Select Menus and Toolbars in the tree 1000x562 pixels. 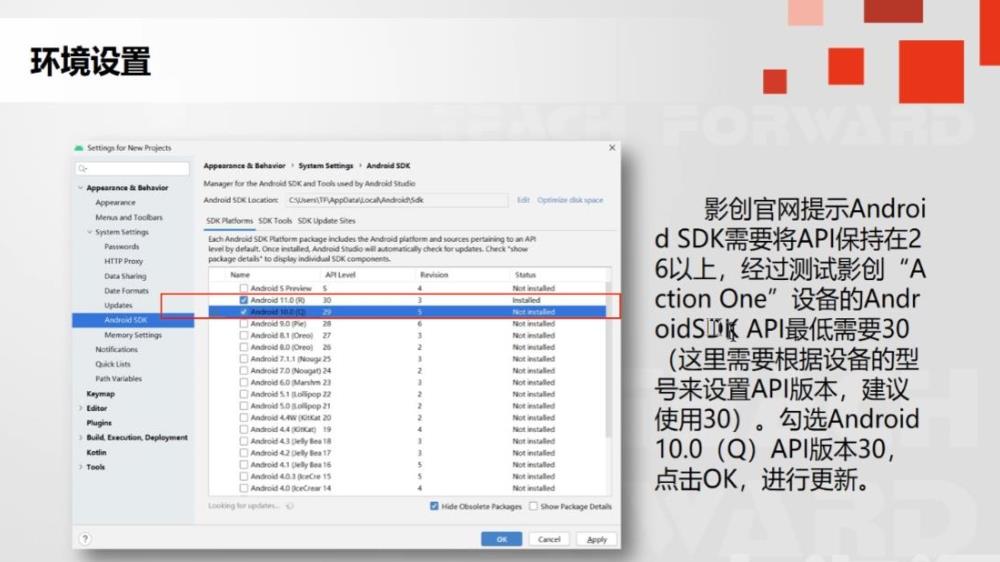(x=129, y=218)
